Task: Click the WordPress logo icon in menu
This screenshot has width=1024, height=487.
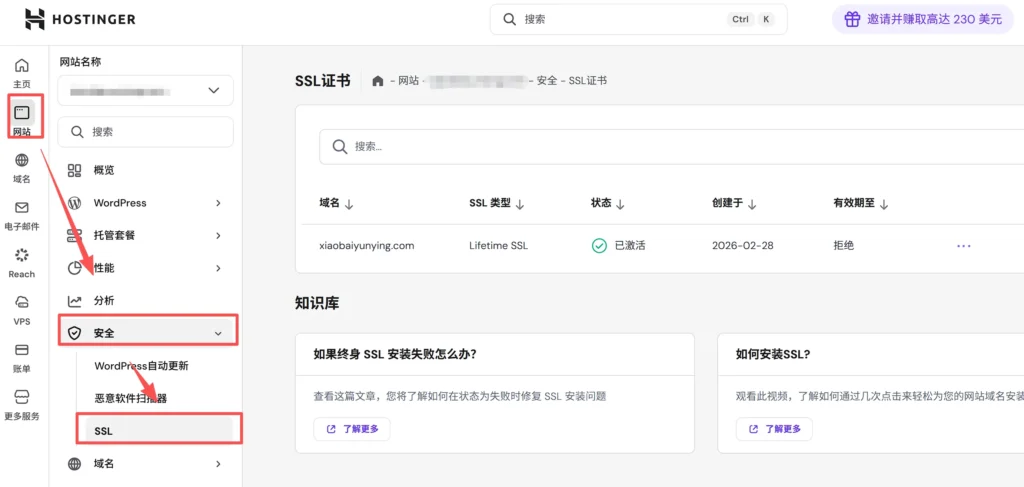Action: click(74, 203)
